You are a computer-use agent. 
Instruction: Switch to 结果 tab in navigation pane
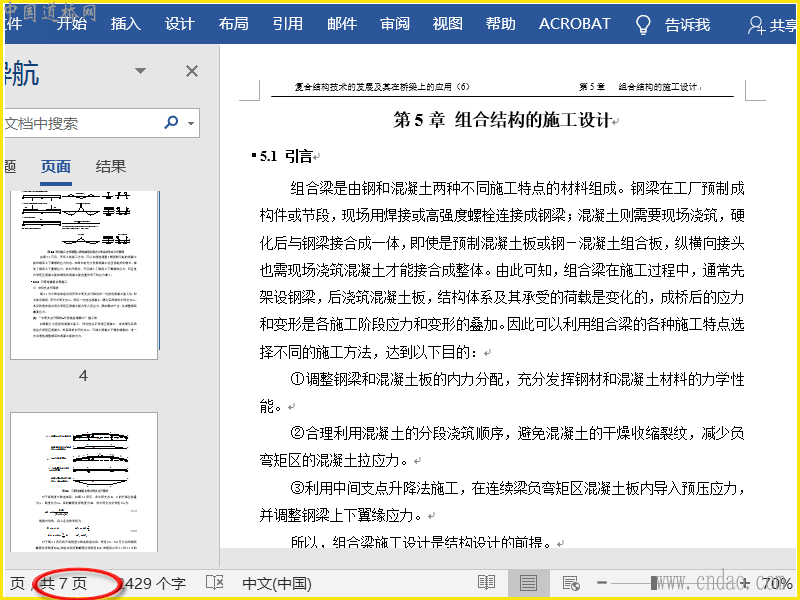point(111,167)
